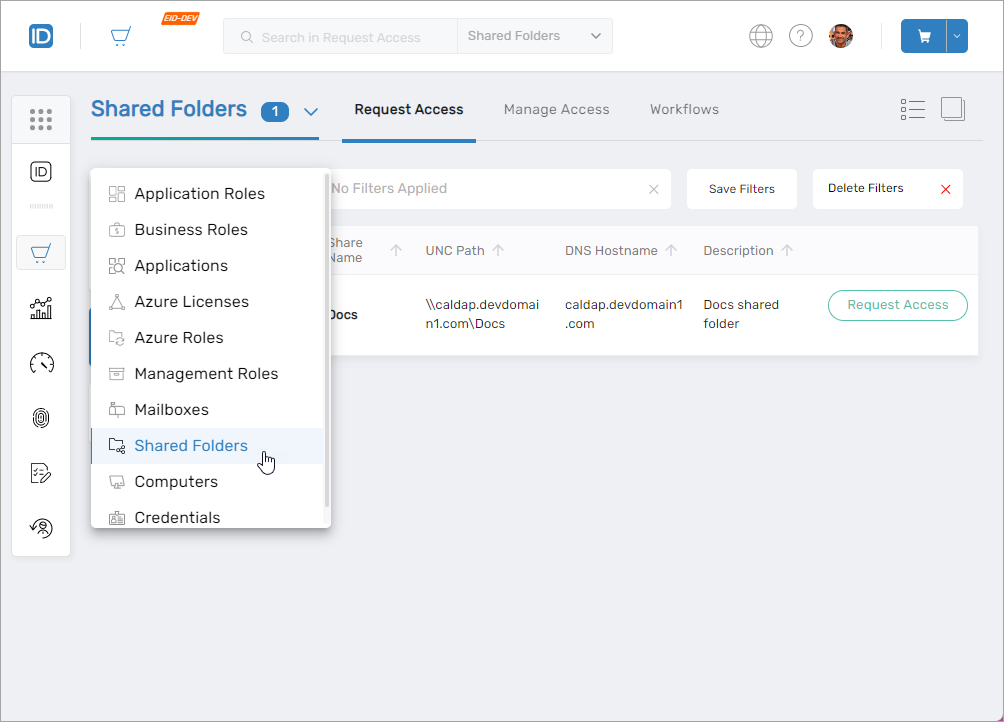Image resolution: width=1004 pixels, height=722 pixels.
Task: Open the Shared Folders search scope dropdown
Action: (x=535, y=36)
